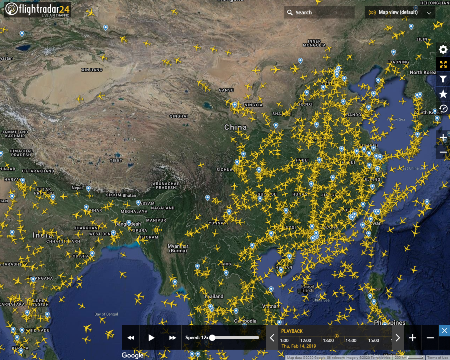Open bookmarks with the star icon
Screen dimensions: 450x360
(x=443, y=94)
